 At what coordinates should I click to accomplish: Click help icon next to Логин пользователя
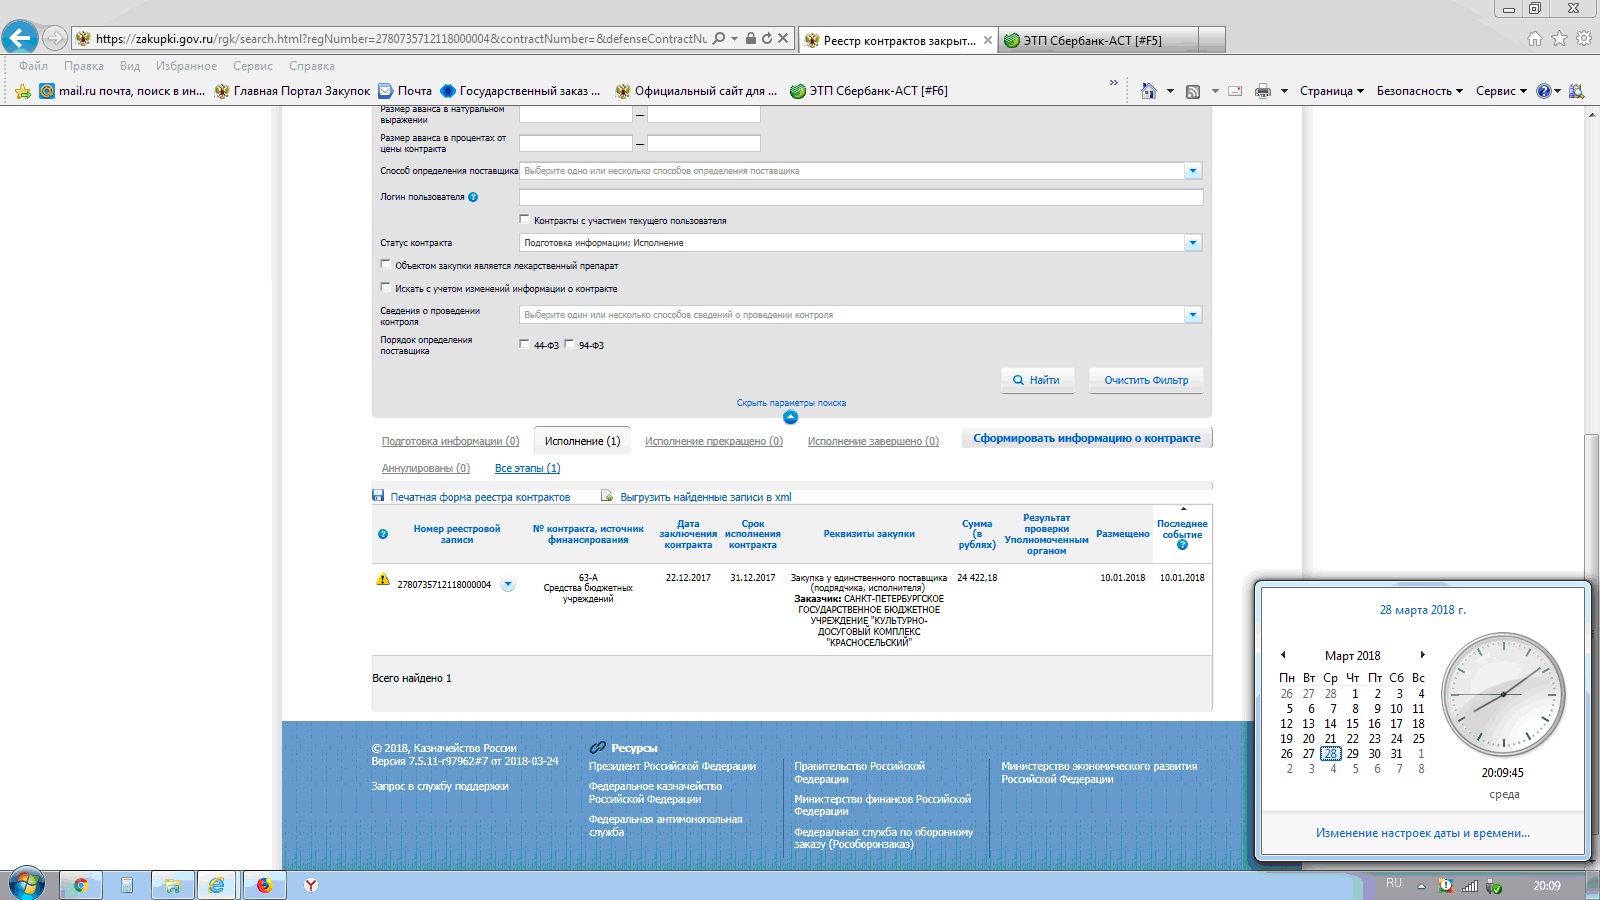point(473,197)
